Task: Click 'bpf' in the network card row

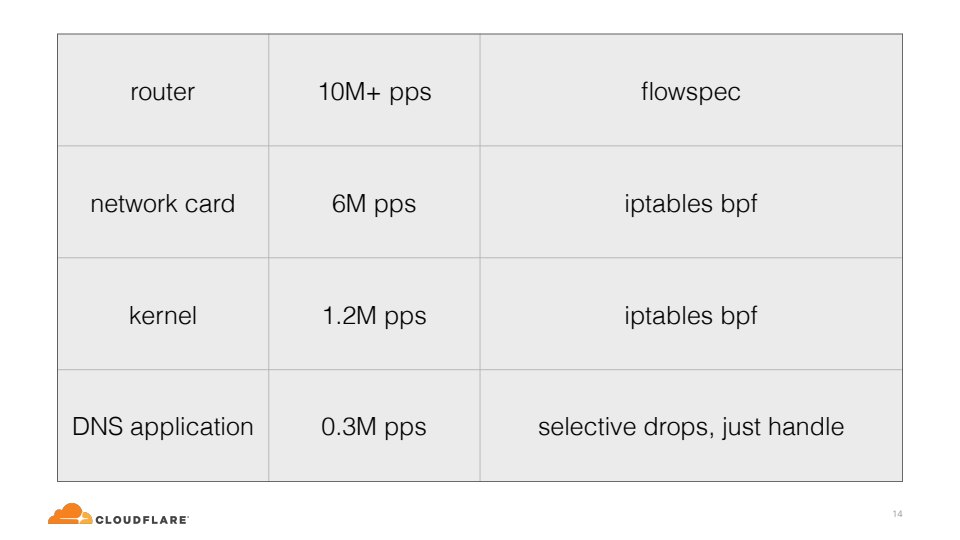Action: pyautogui.click(x=739, y=205)
